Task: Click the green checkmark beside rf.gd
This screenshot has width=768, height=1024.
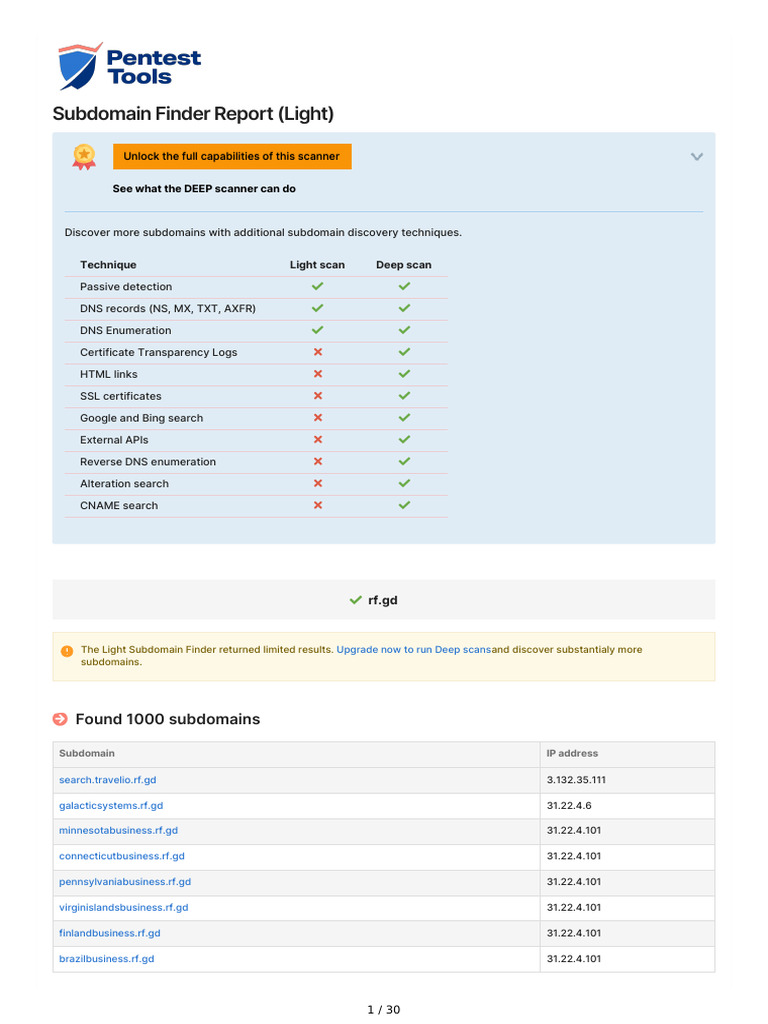Action: click(355, 600)
